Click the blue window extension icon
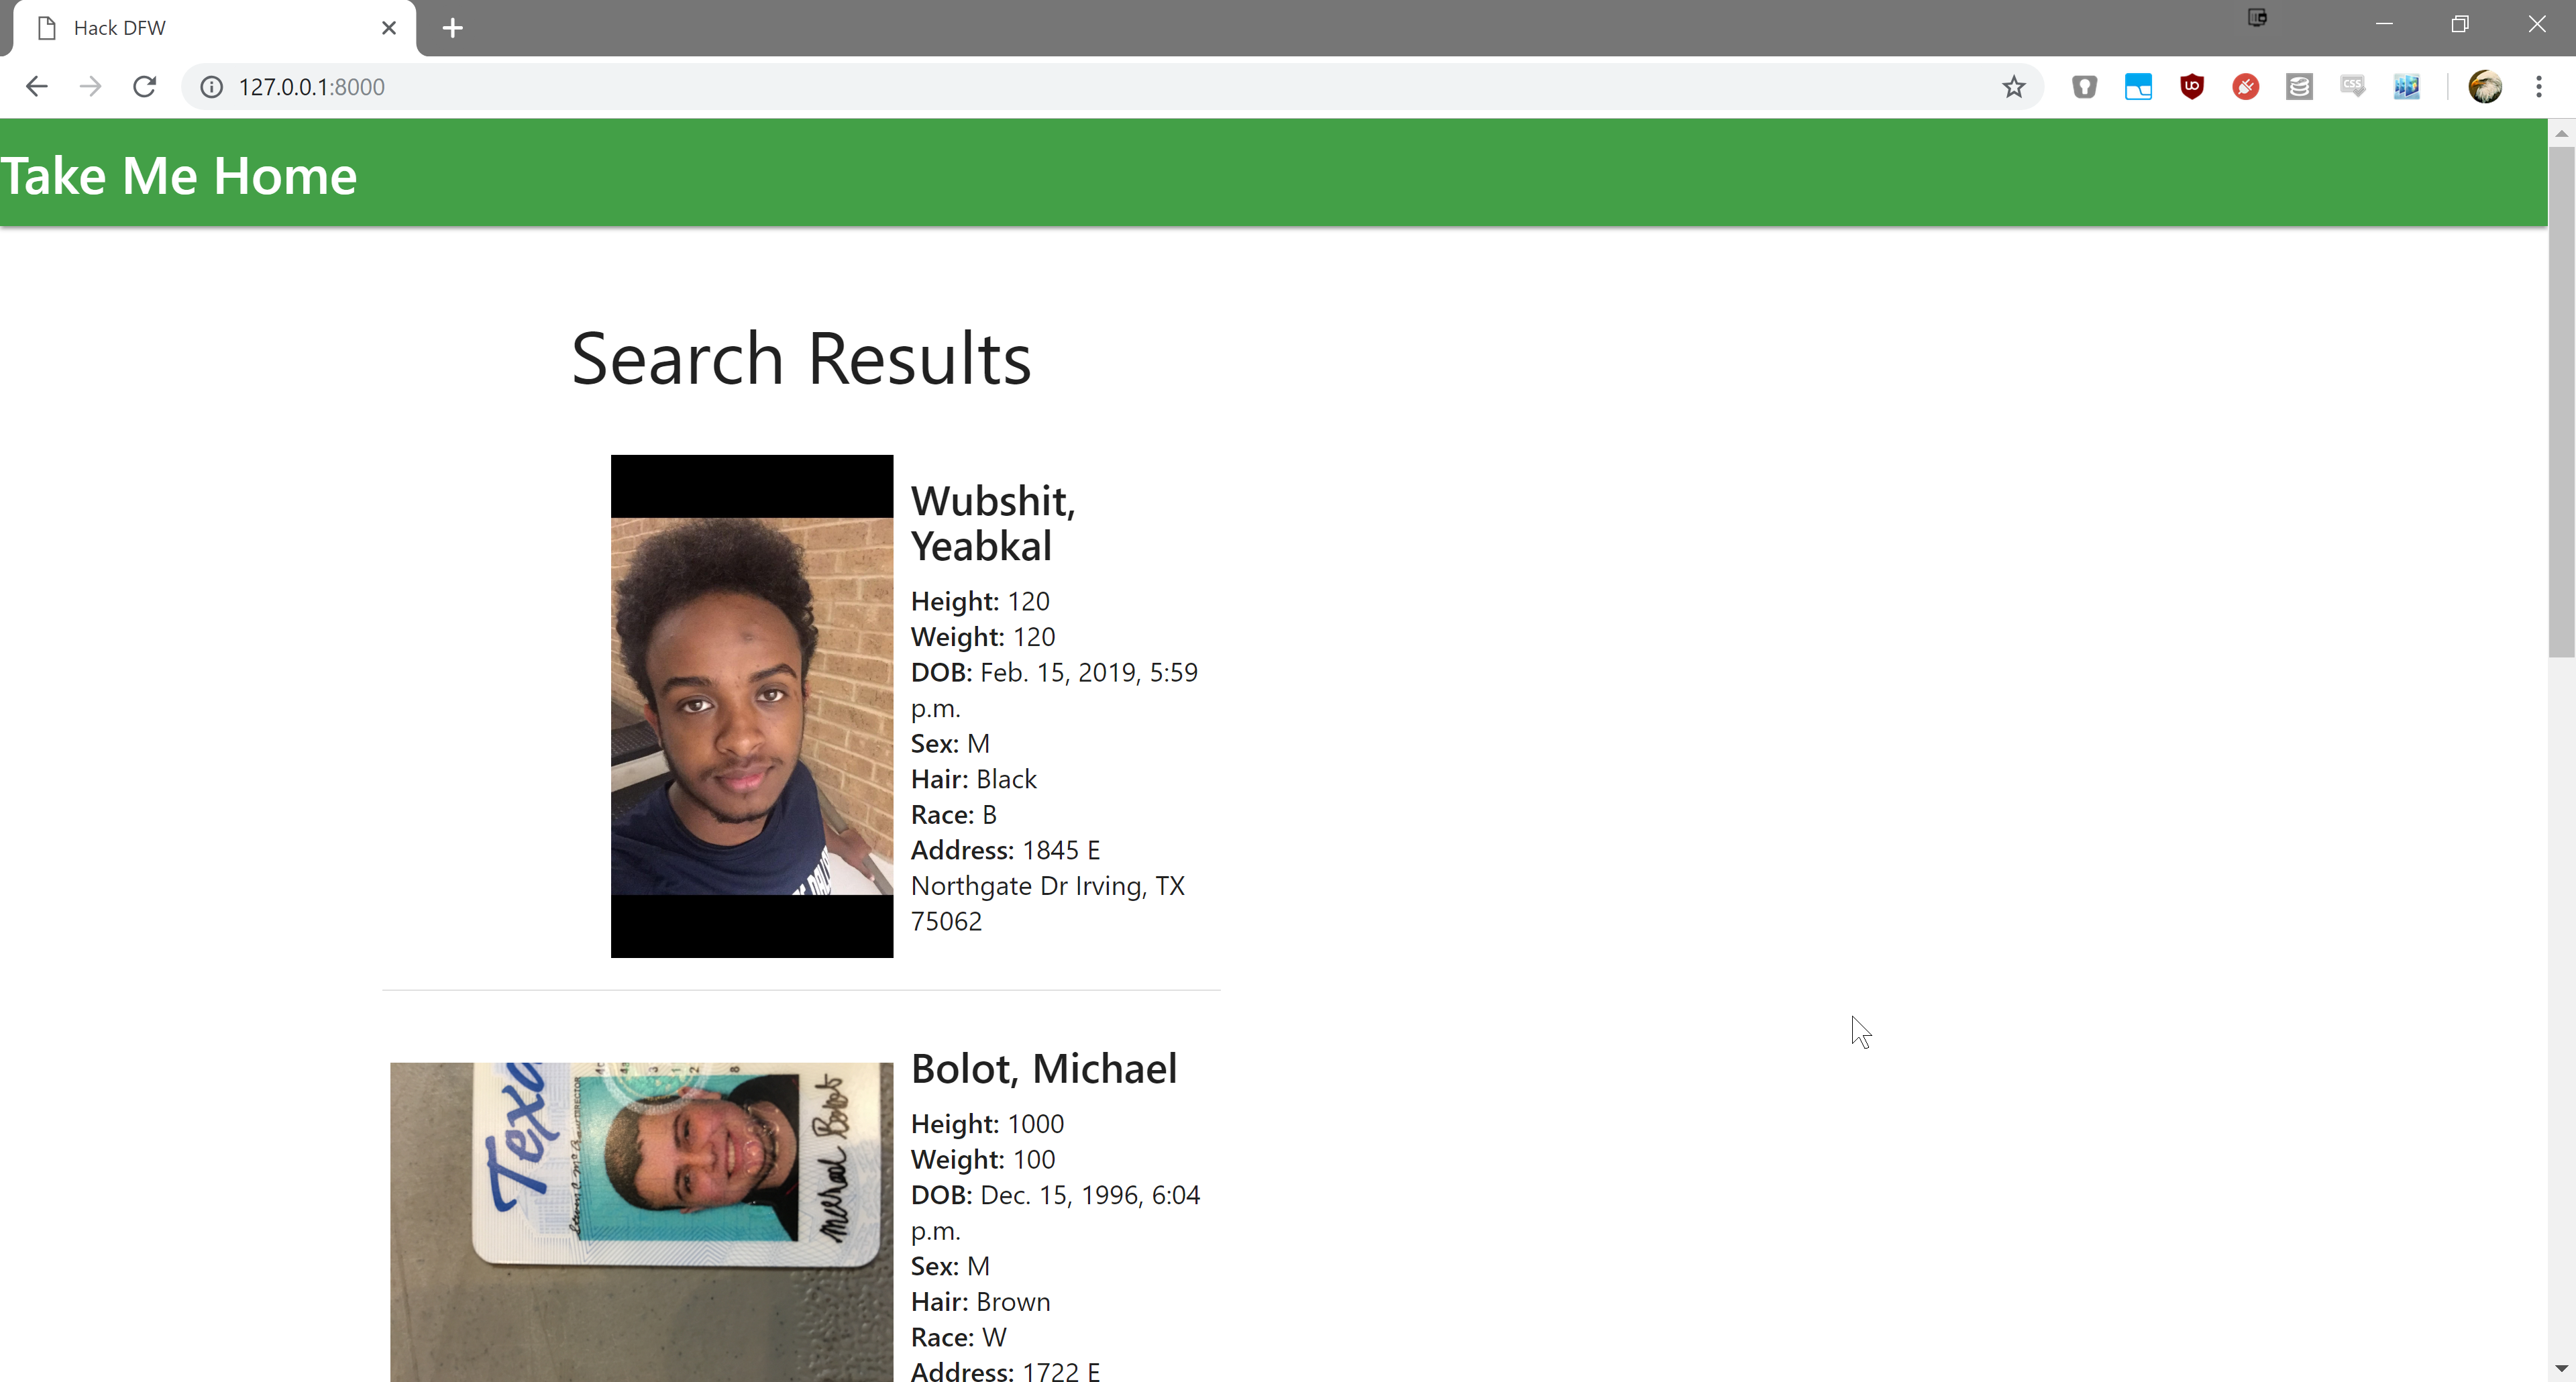 pyautogui.click(x=2138, y=87)
